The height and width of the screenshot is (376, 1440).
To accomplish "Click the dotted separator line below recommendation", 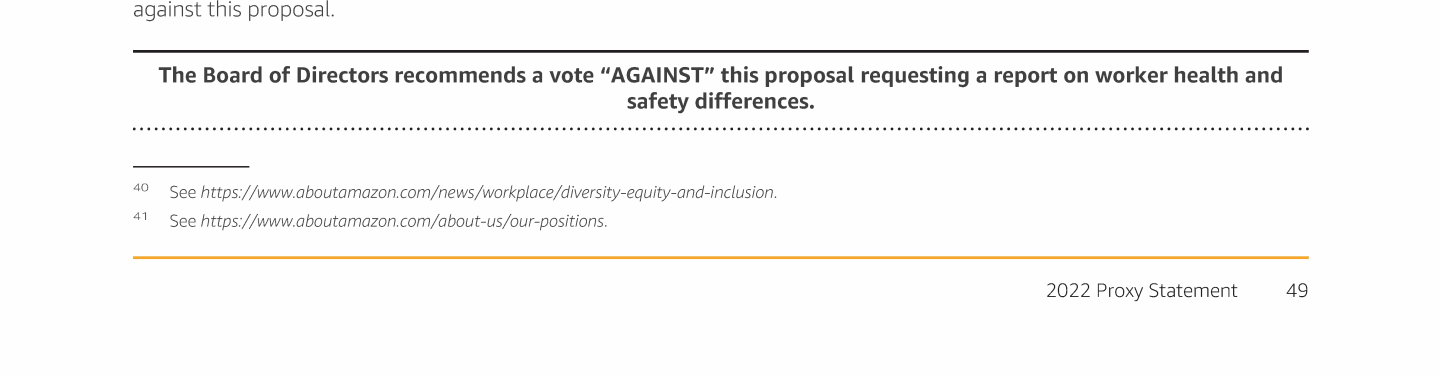I will [x=721, y=129].
